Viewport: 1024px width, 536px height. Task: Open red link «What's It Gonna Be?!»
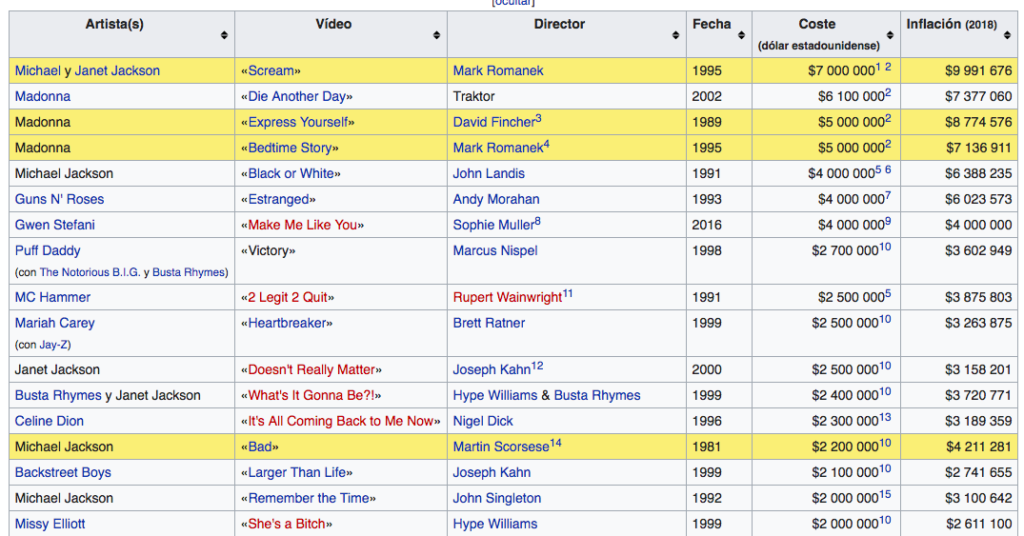click(311, 396)
